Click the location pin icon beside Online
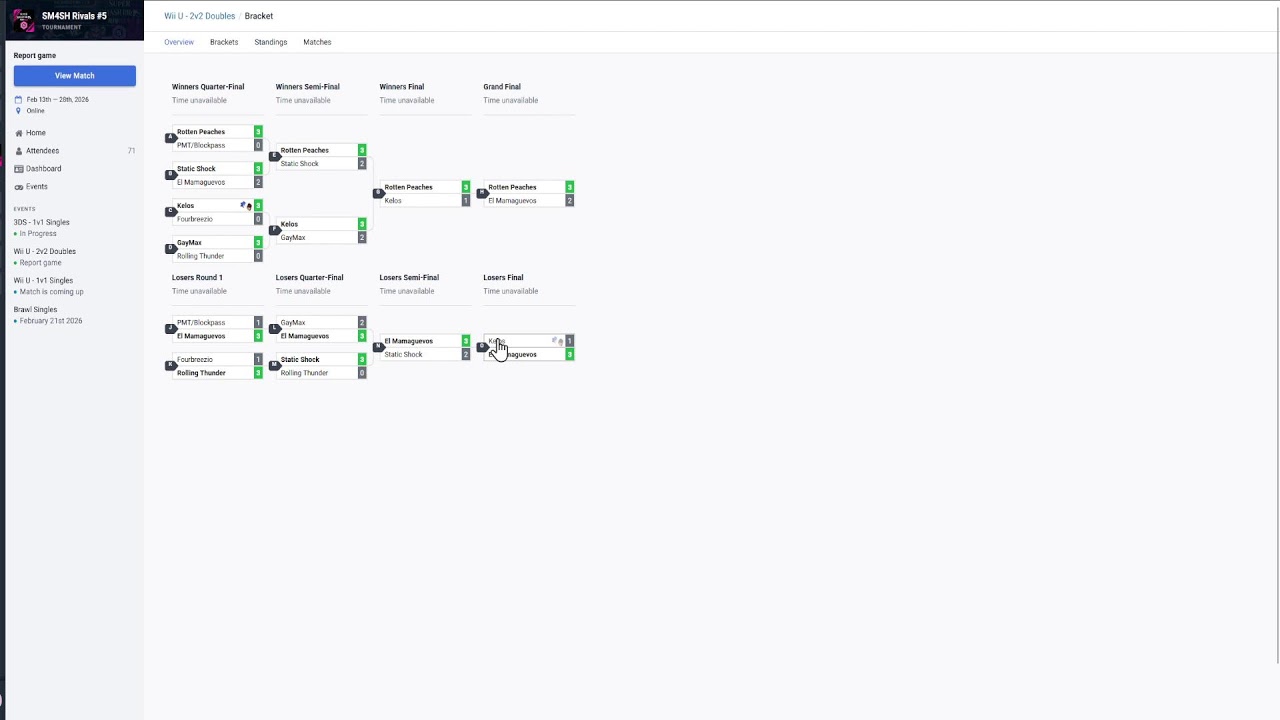Image resolution: width=1280 pixels, height=720 pixels. pos(18,111)
